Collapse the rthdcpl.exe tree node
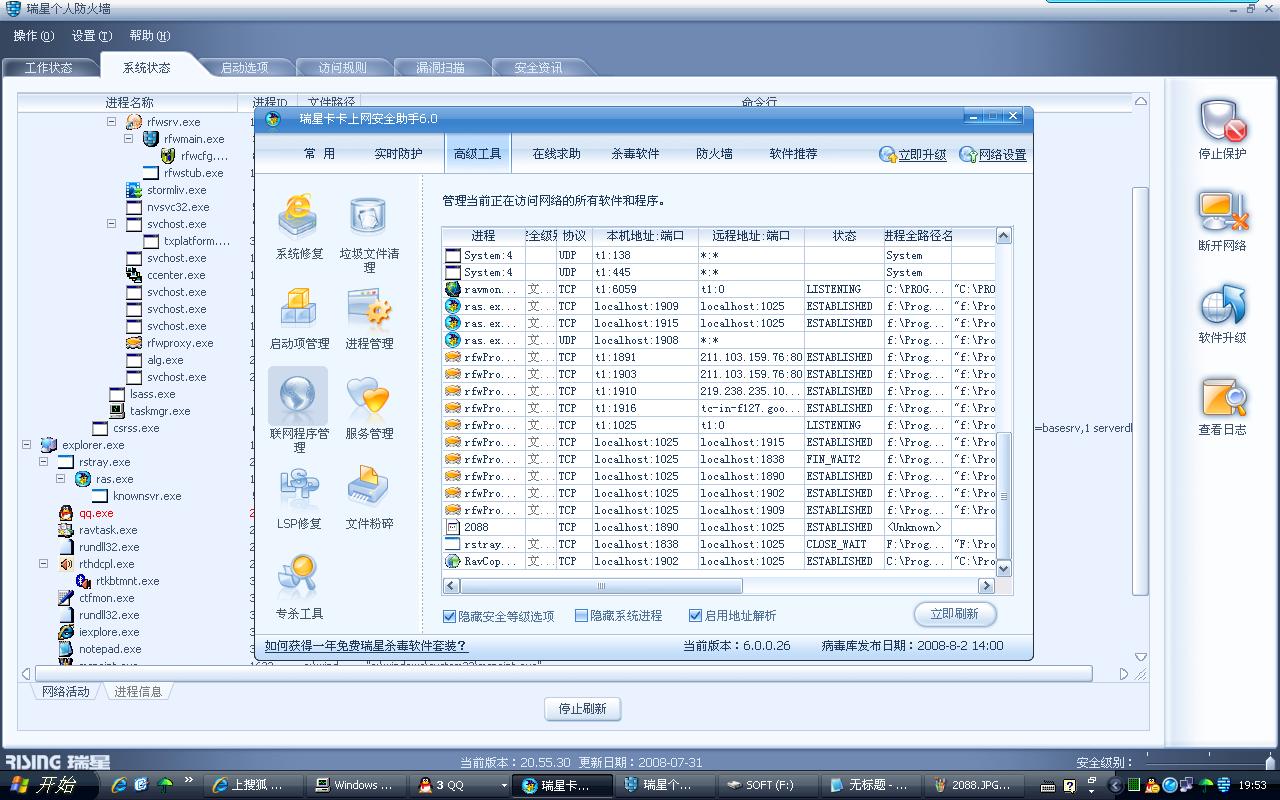 44,564
